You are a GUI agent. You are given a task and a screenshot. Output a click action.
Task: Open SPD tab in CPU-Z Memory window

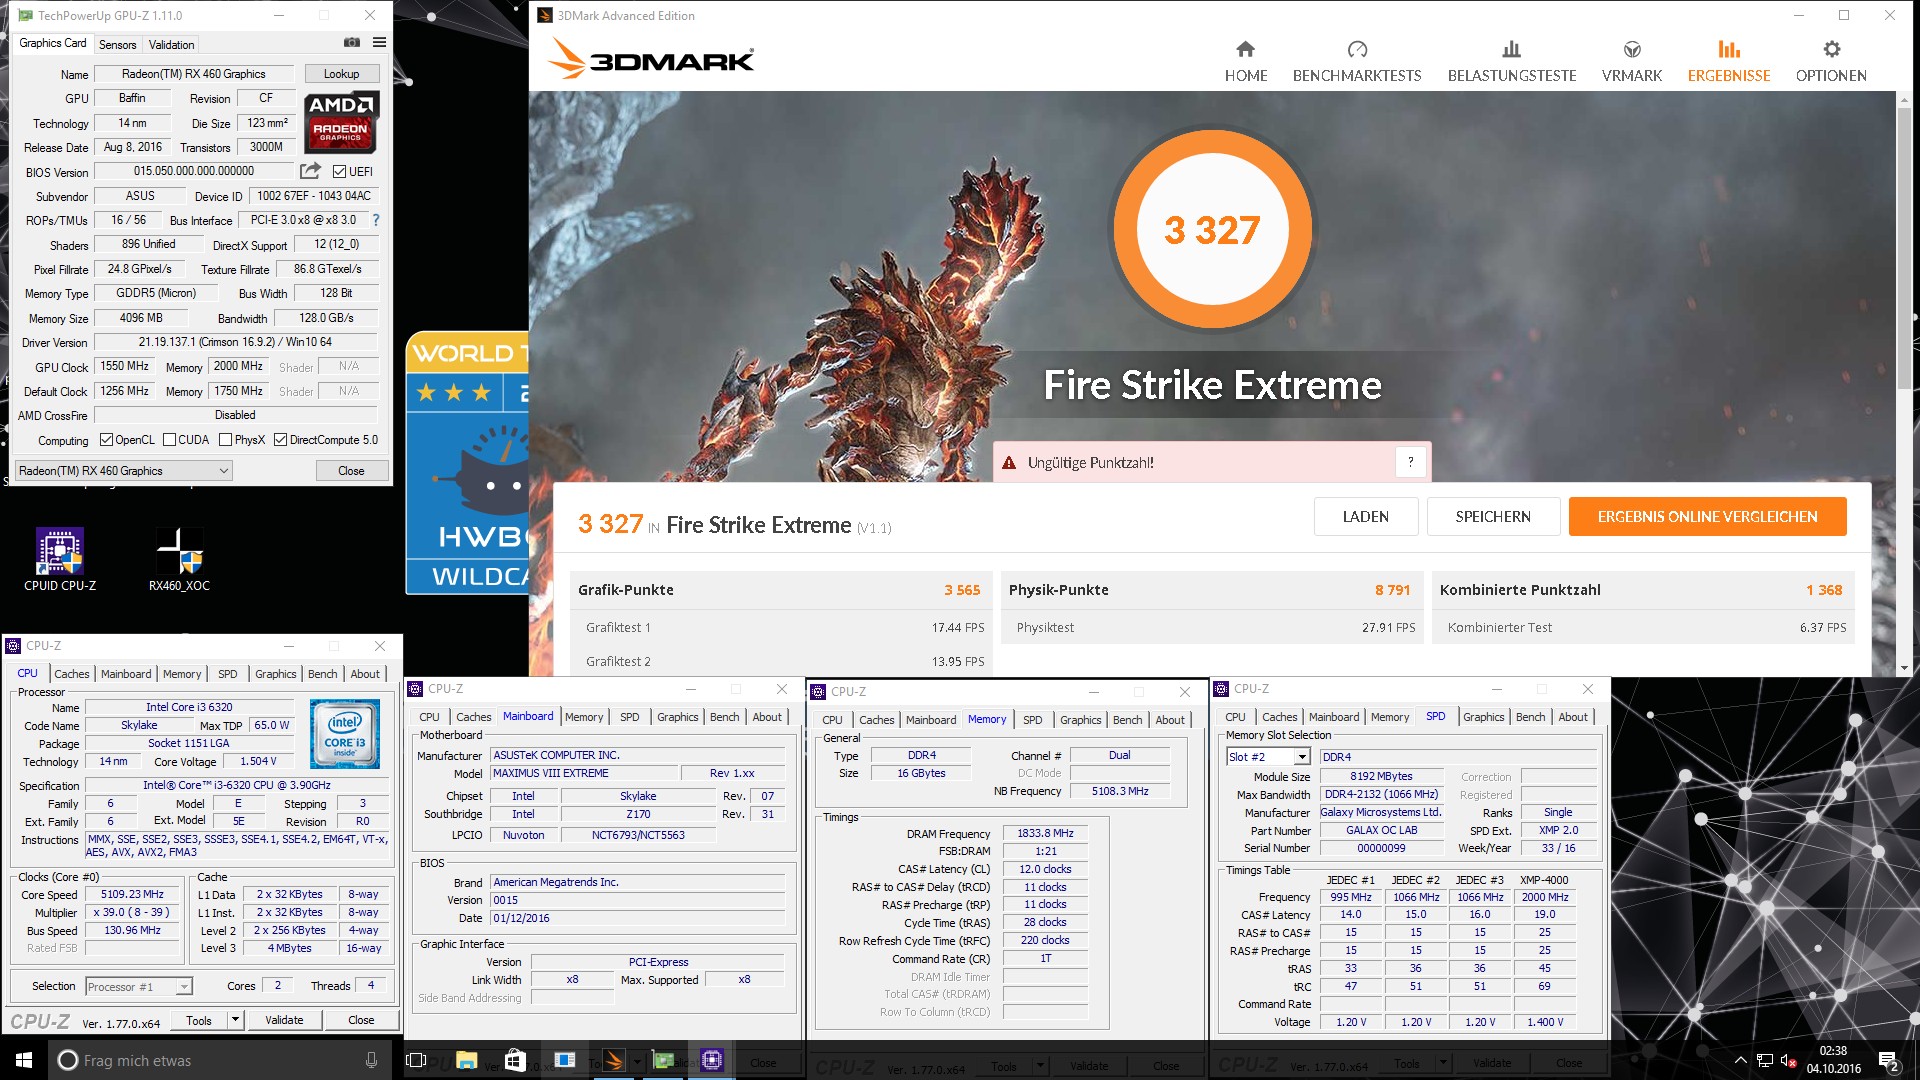(x=1032, y=720)
